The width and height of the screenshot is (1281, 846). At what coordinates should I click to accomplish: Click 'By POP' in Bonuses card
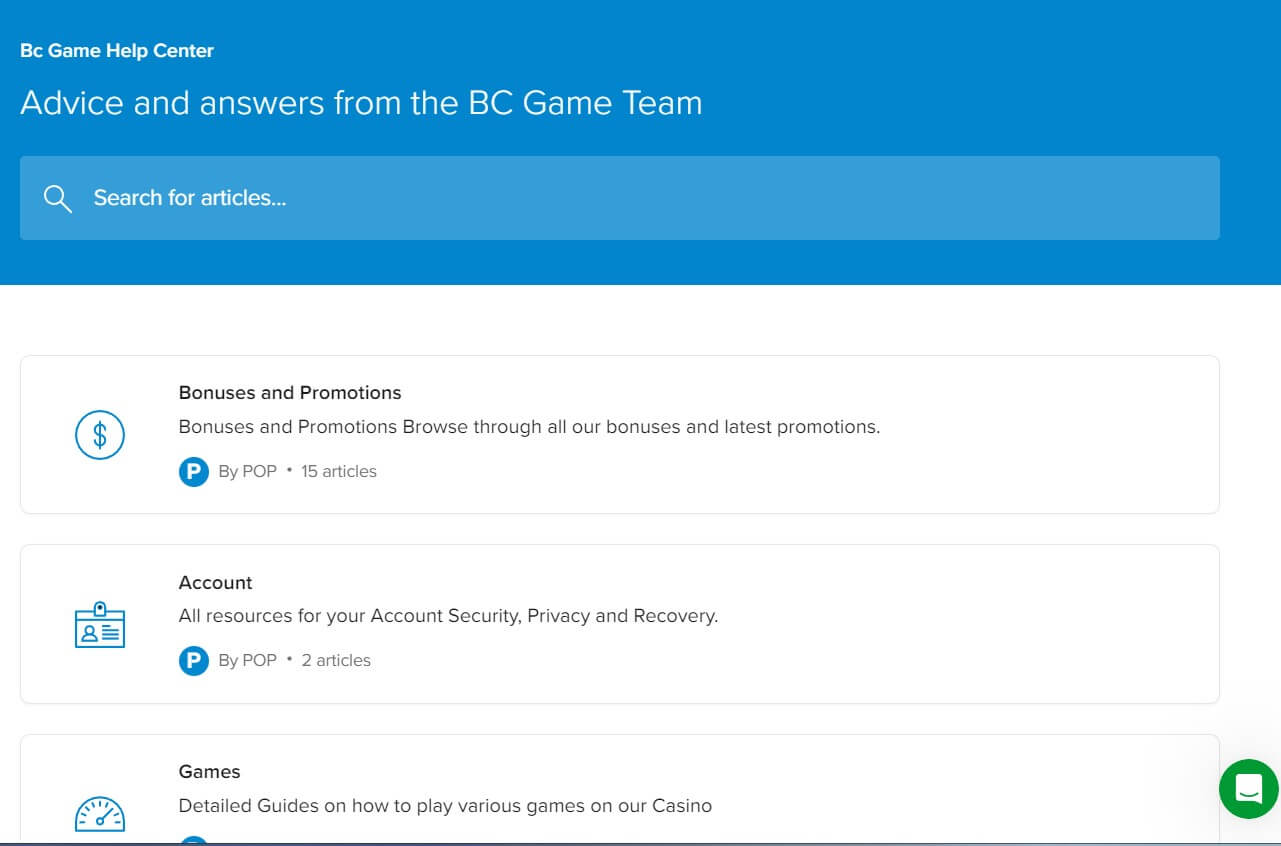pyautogui.click(x=248, y=471)
